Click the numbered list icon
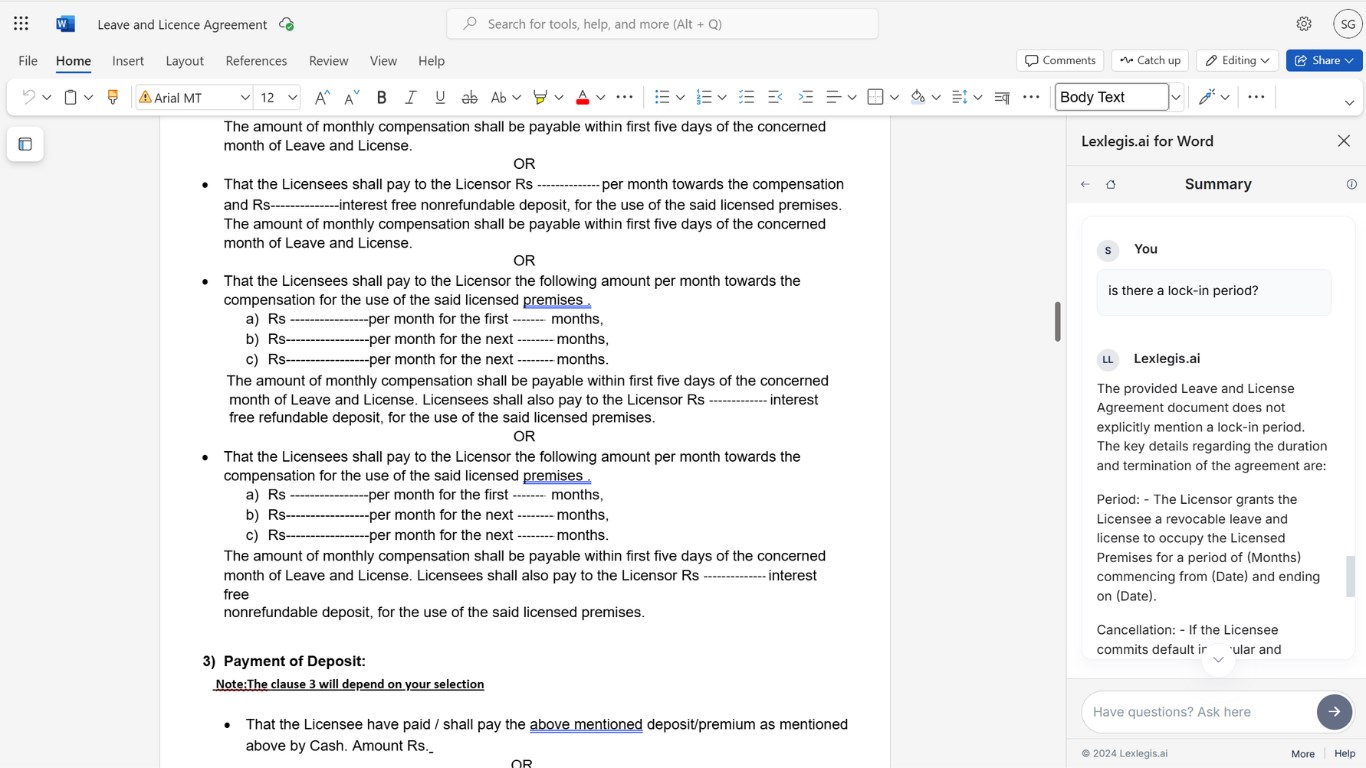 pyautogui.click(x=704, y=97)
